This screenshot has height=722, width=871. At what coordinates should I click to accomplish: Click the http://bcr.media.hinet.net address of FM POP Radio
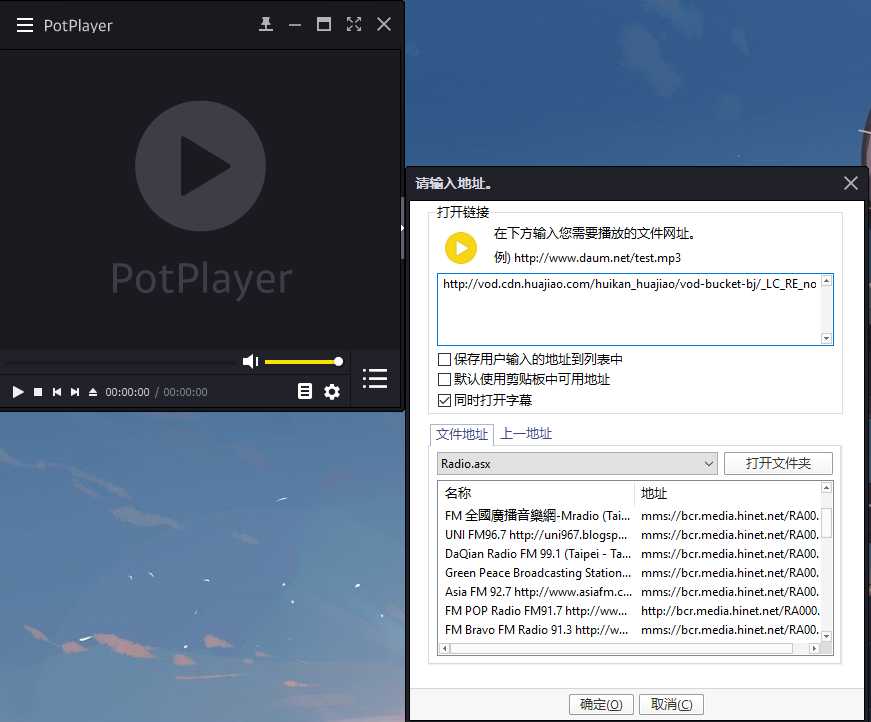pyautogui.click(x=730, y=611)
